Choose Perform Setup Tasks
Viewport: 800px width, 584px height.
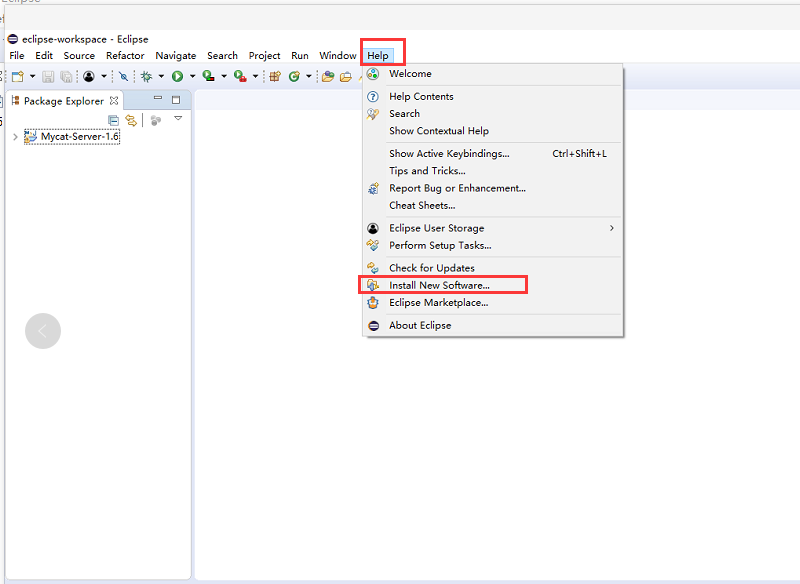(493, 245)
